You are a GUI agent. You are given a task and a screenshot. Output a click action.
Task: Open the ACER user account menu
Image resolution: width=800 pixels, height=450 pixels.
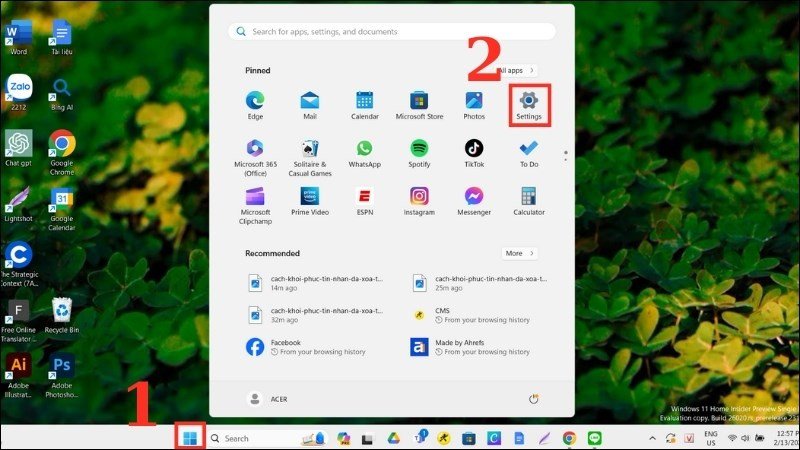268,398
